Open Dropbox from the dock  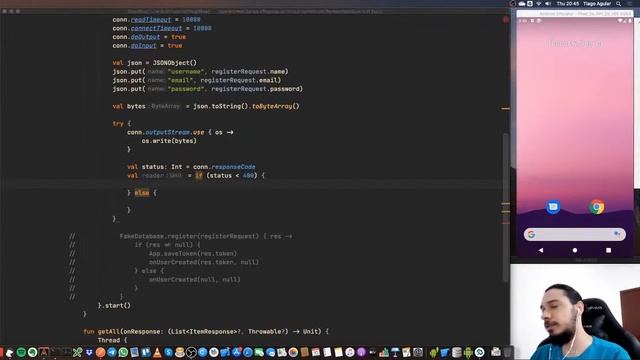click(89, 352)
